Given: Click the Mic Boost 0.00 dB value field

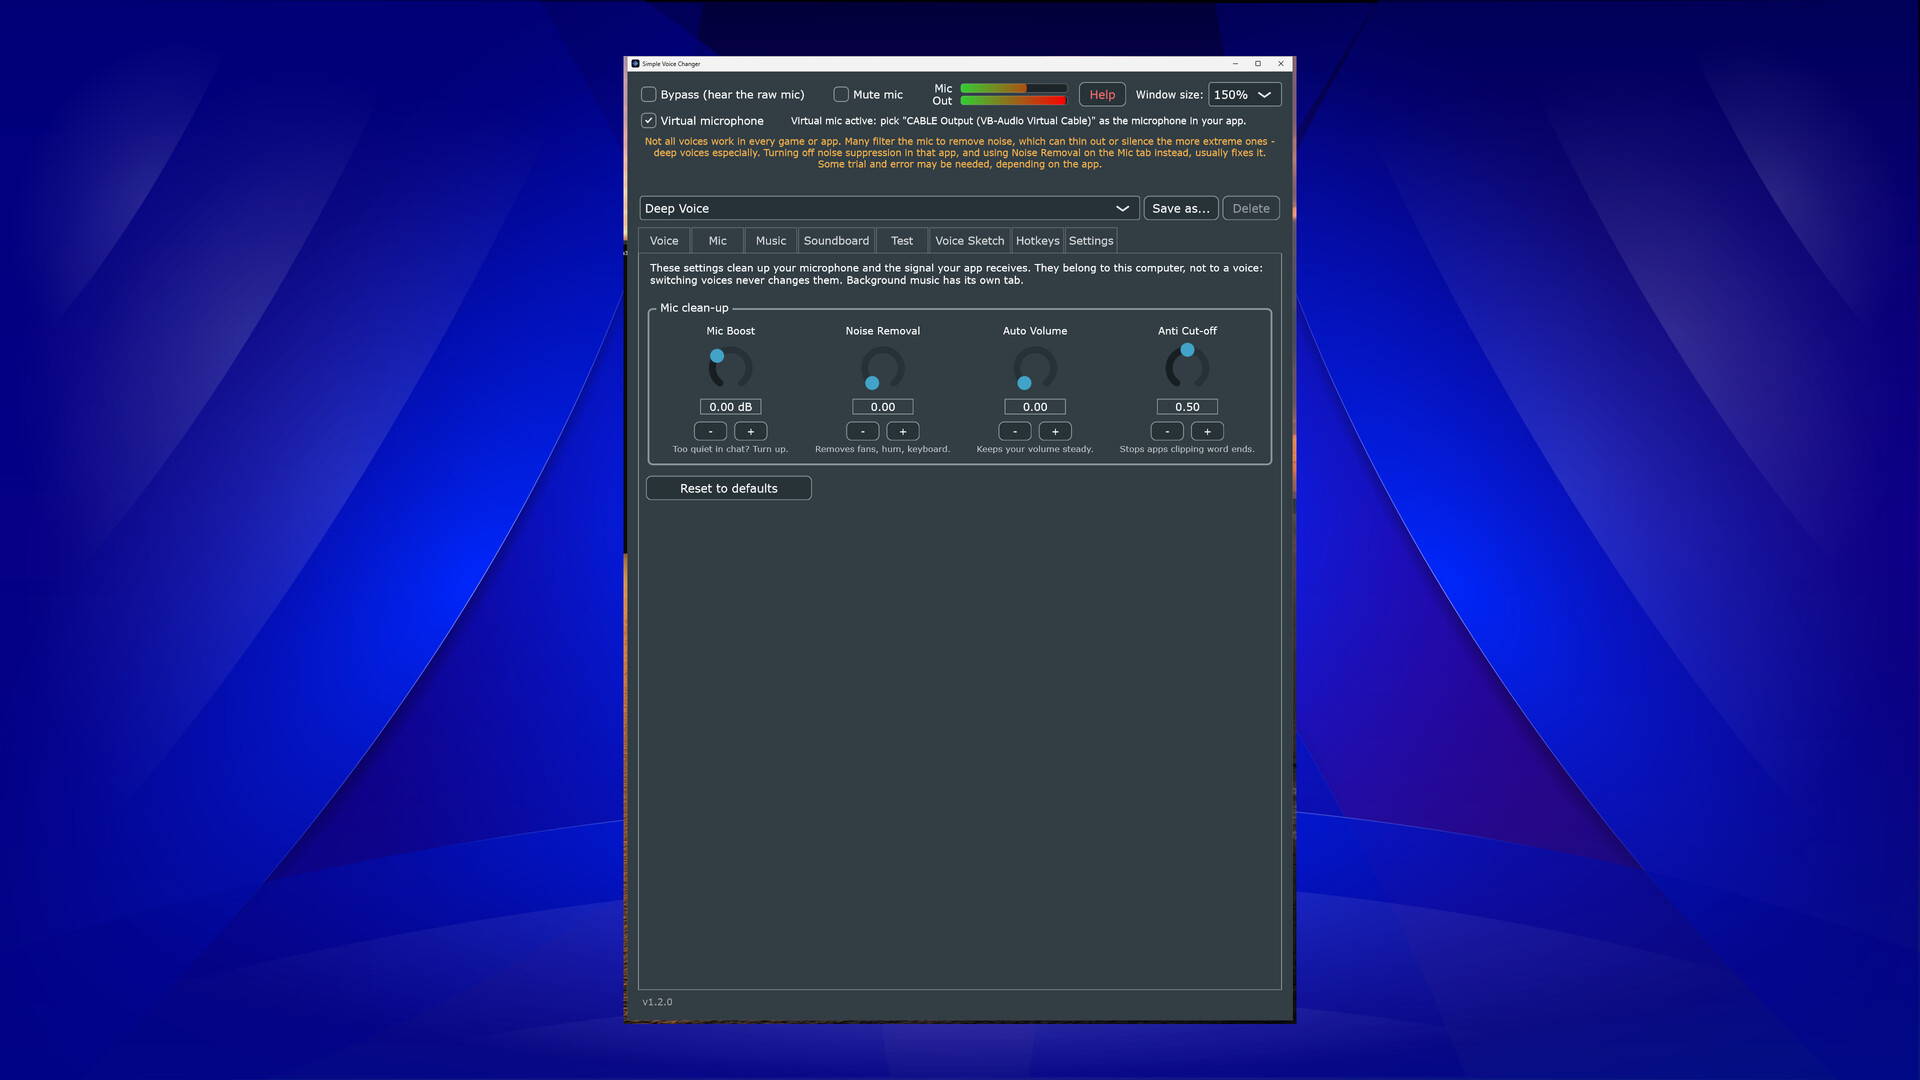Looking at the screenshot, I should [731, 407].
